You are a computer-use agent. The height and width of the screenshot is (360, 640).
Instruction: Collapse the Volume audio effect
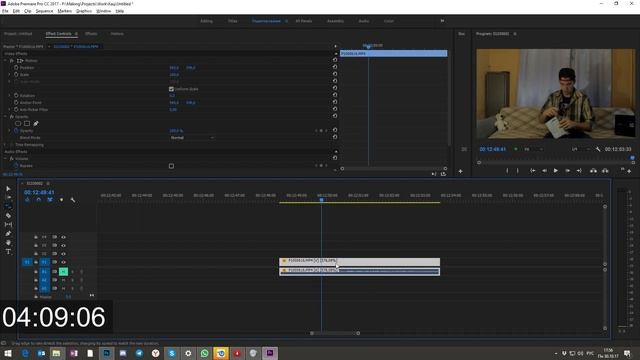point(5,158)
